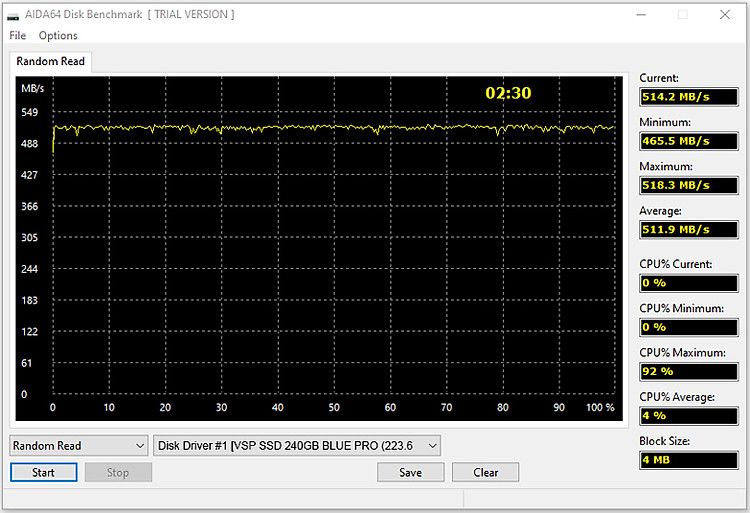The image size is (750, 513).
Task: Open the File menu
Action: coord(17,35)
